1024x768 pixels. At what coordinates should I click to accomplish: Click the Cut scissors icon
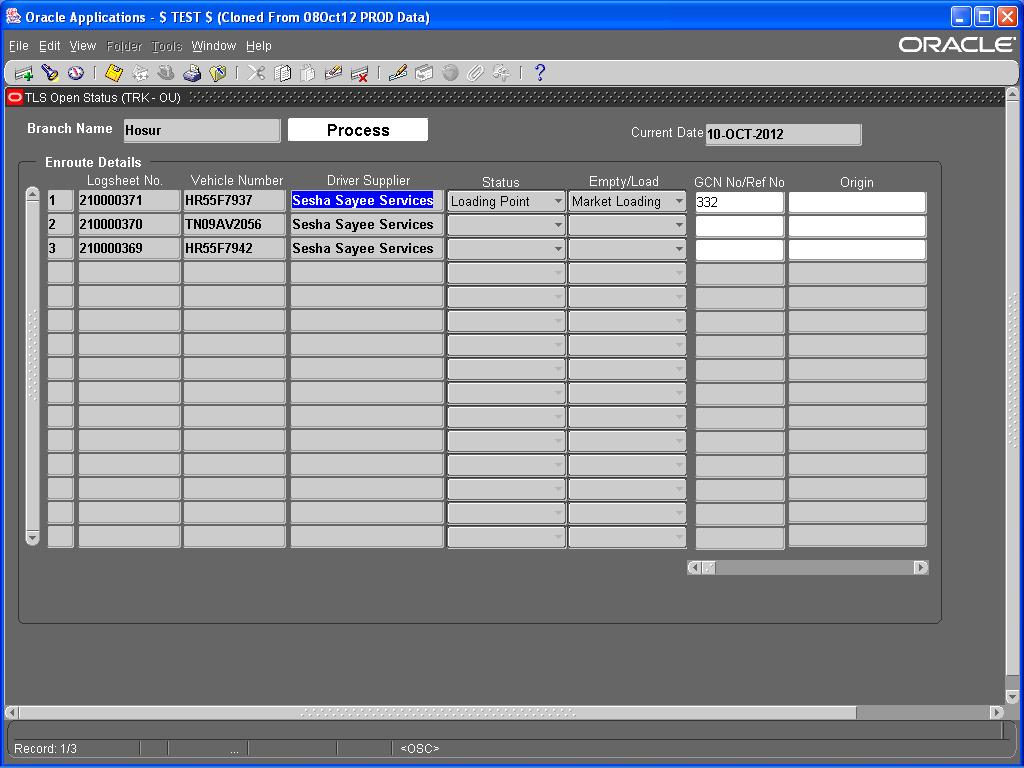256,73
